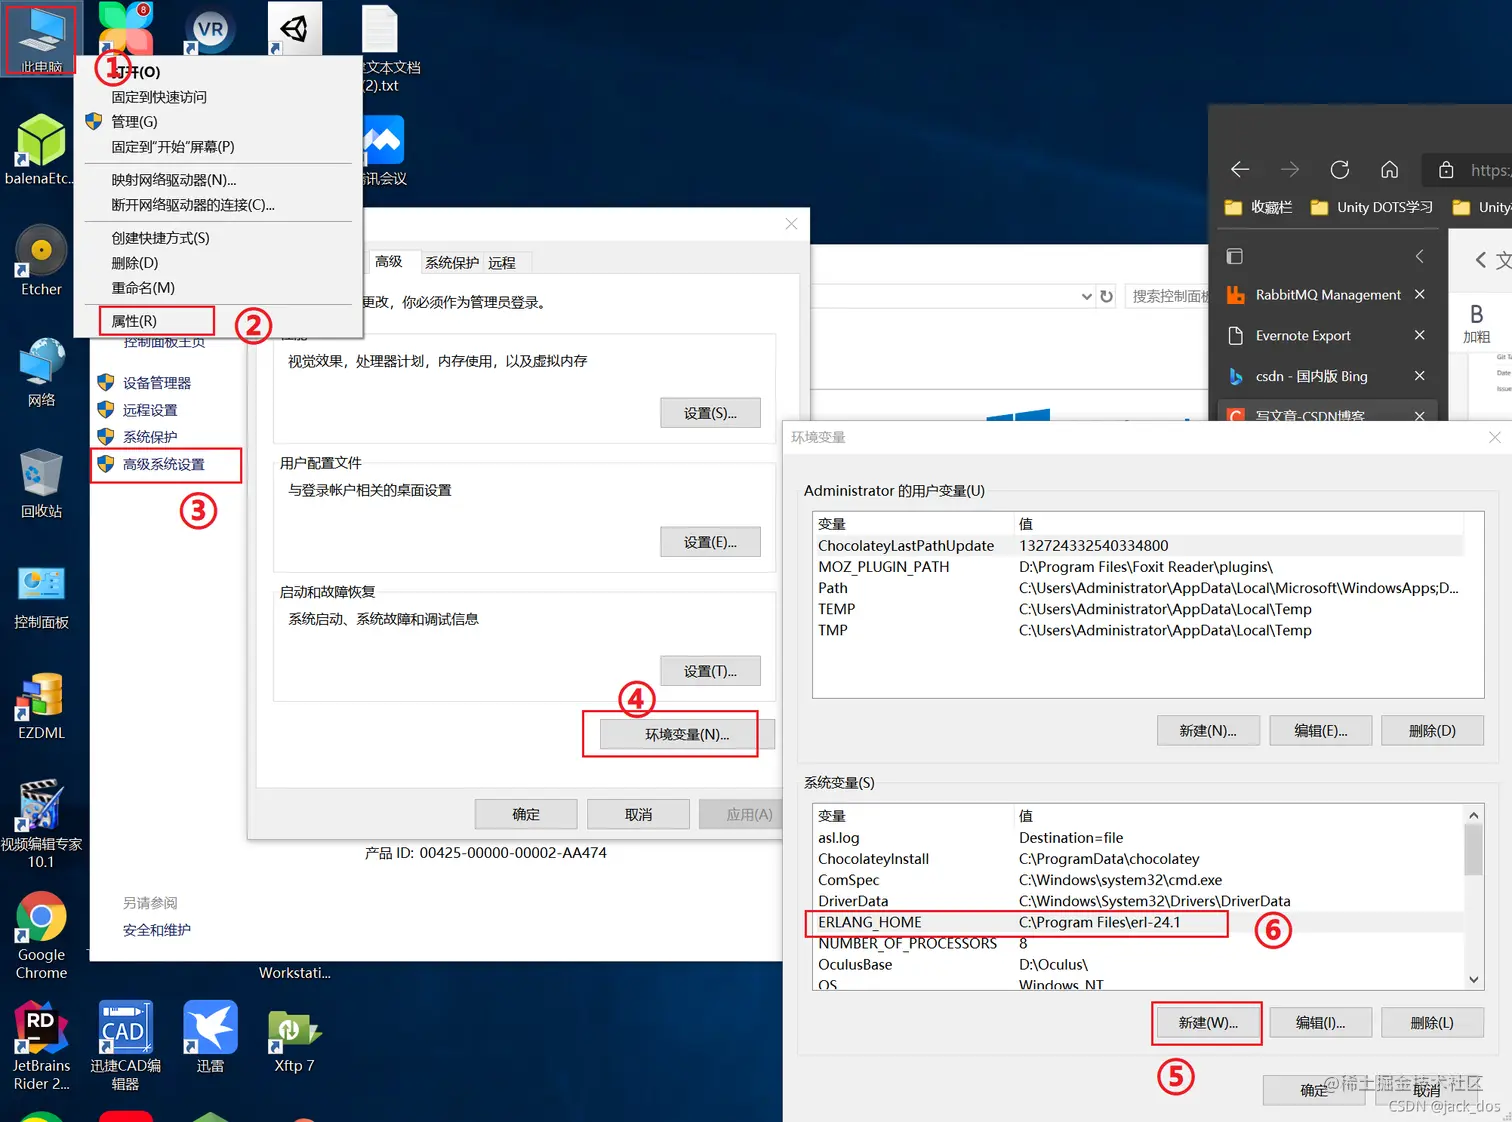Switch to the 远程 tab

[502, 262]
